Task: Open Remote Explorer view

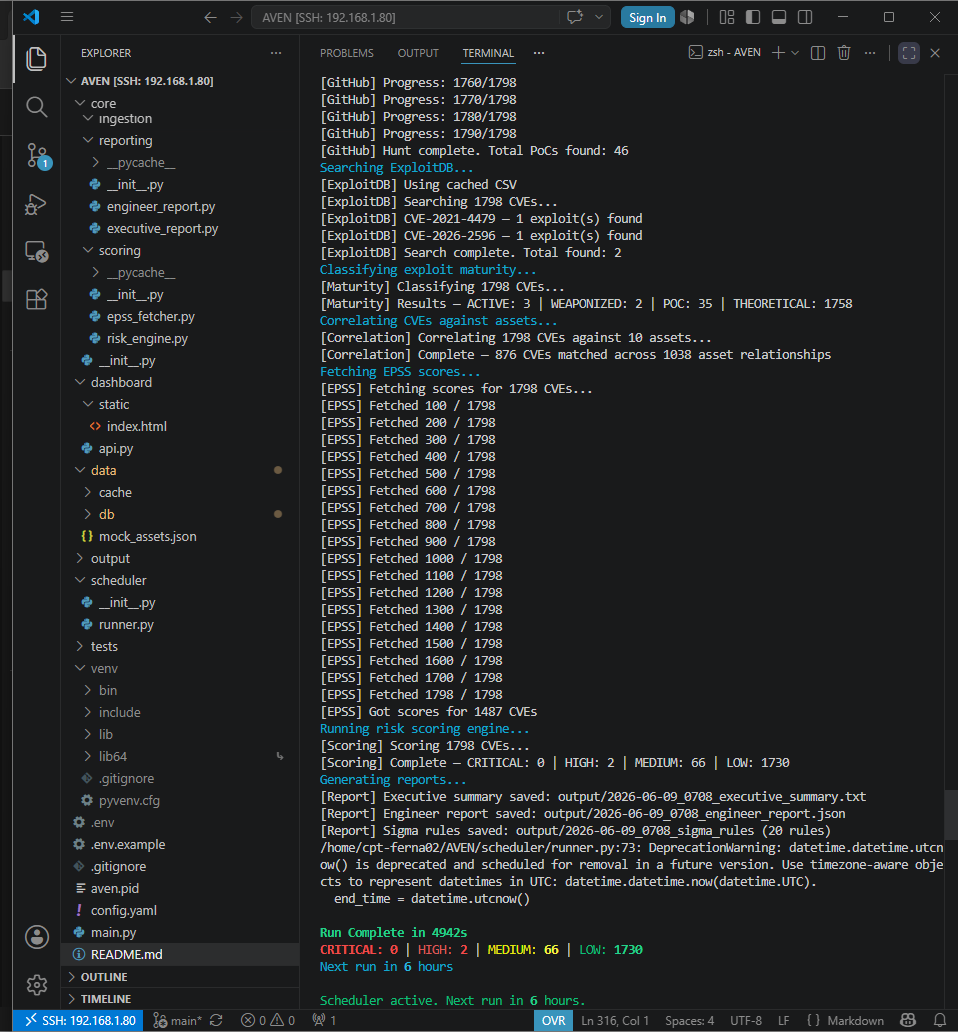Action: (36, 251)
